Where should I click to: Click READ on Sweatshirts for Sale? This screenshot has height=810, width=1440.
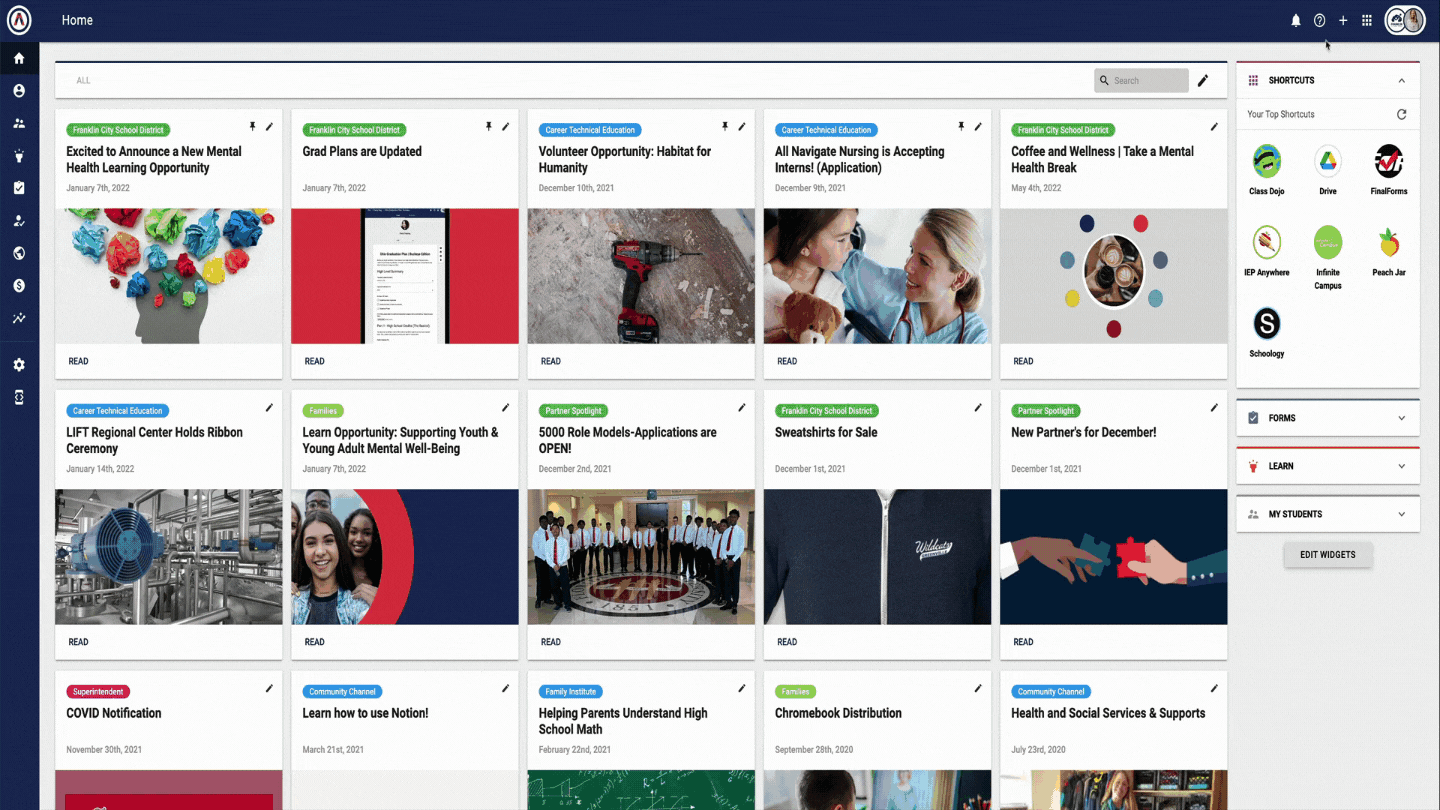pyautogui.click(x=787, y=642)
